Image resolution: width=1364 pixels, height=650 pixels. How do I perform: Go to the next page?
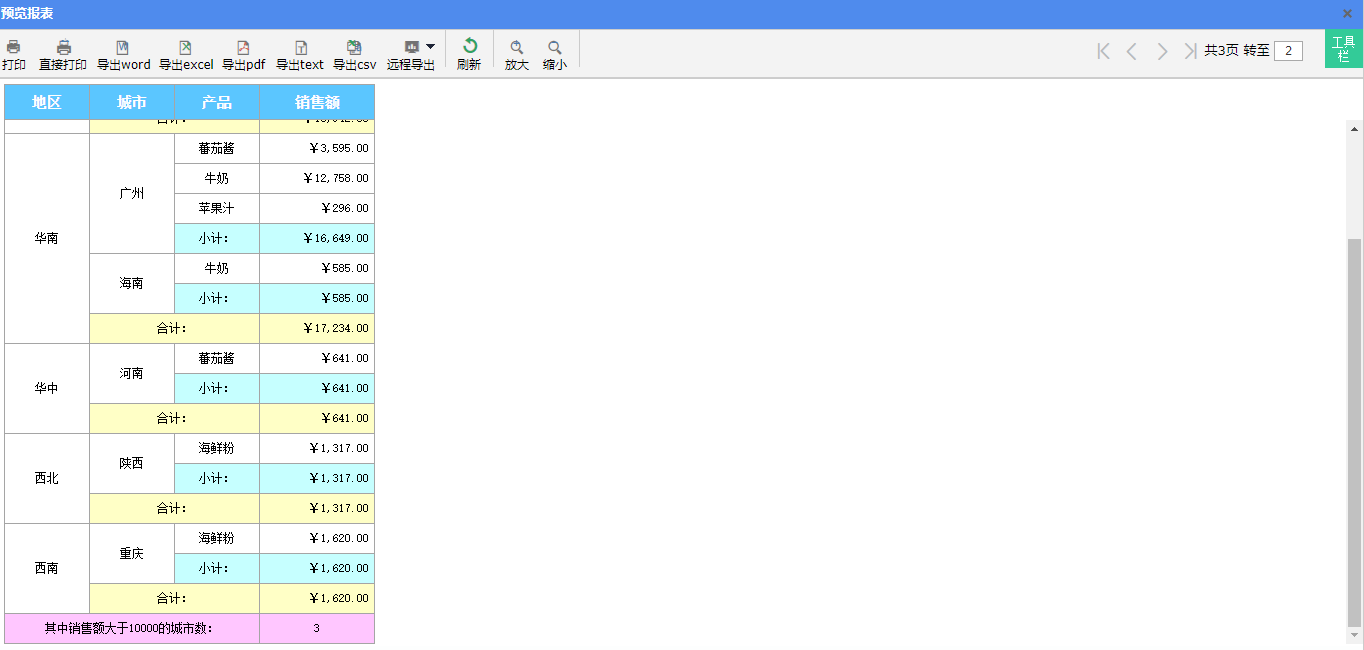(1162, 51)
